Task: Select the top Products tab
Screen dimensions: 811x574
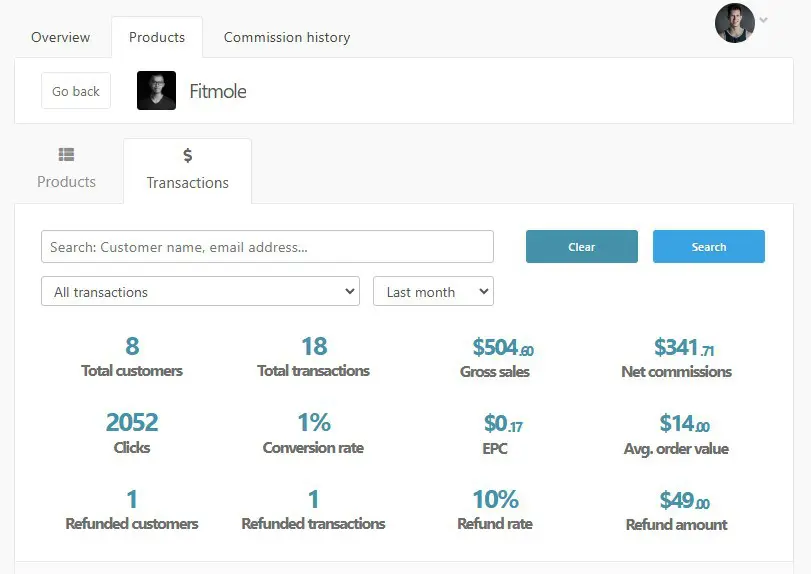Action: [157, 37]
